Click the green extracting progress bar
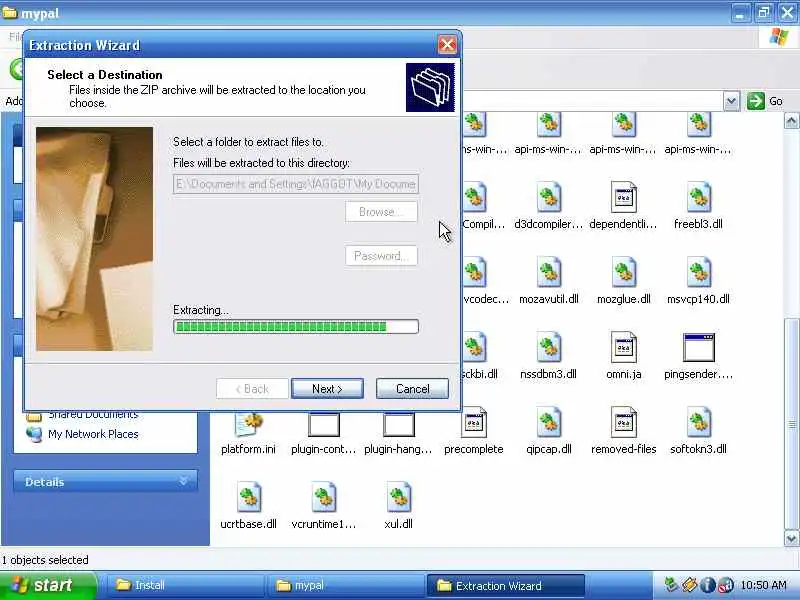Viewport: 800px width, 600px height. [296, 327]
